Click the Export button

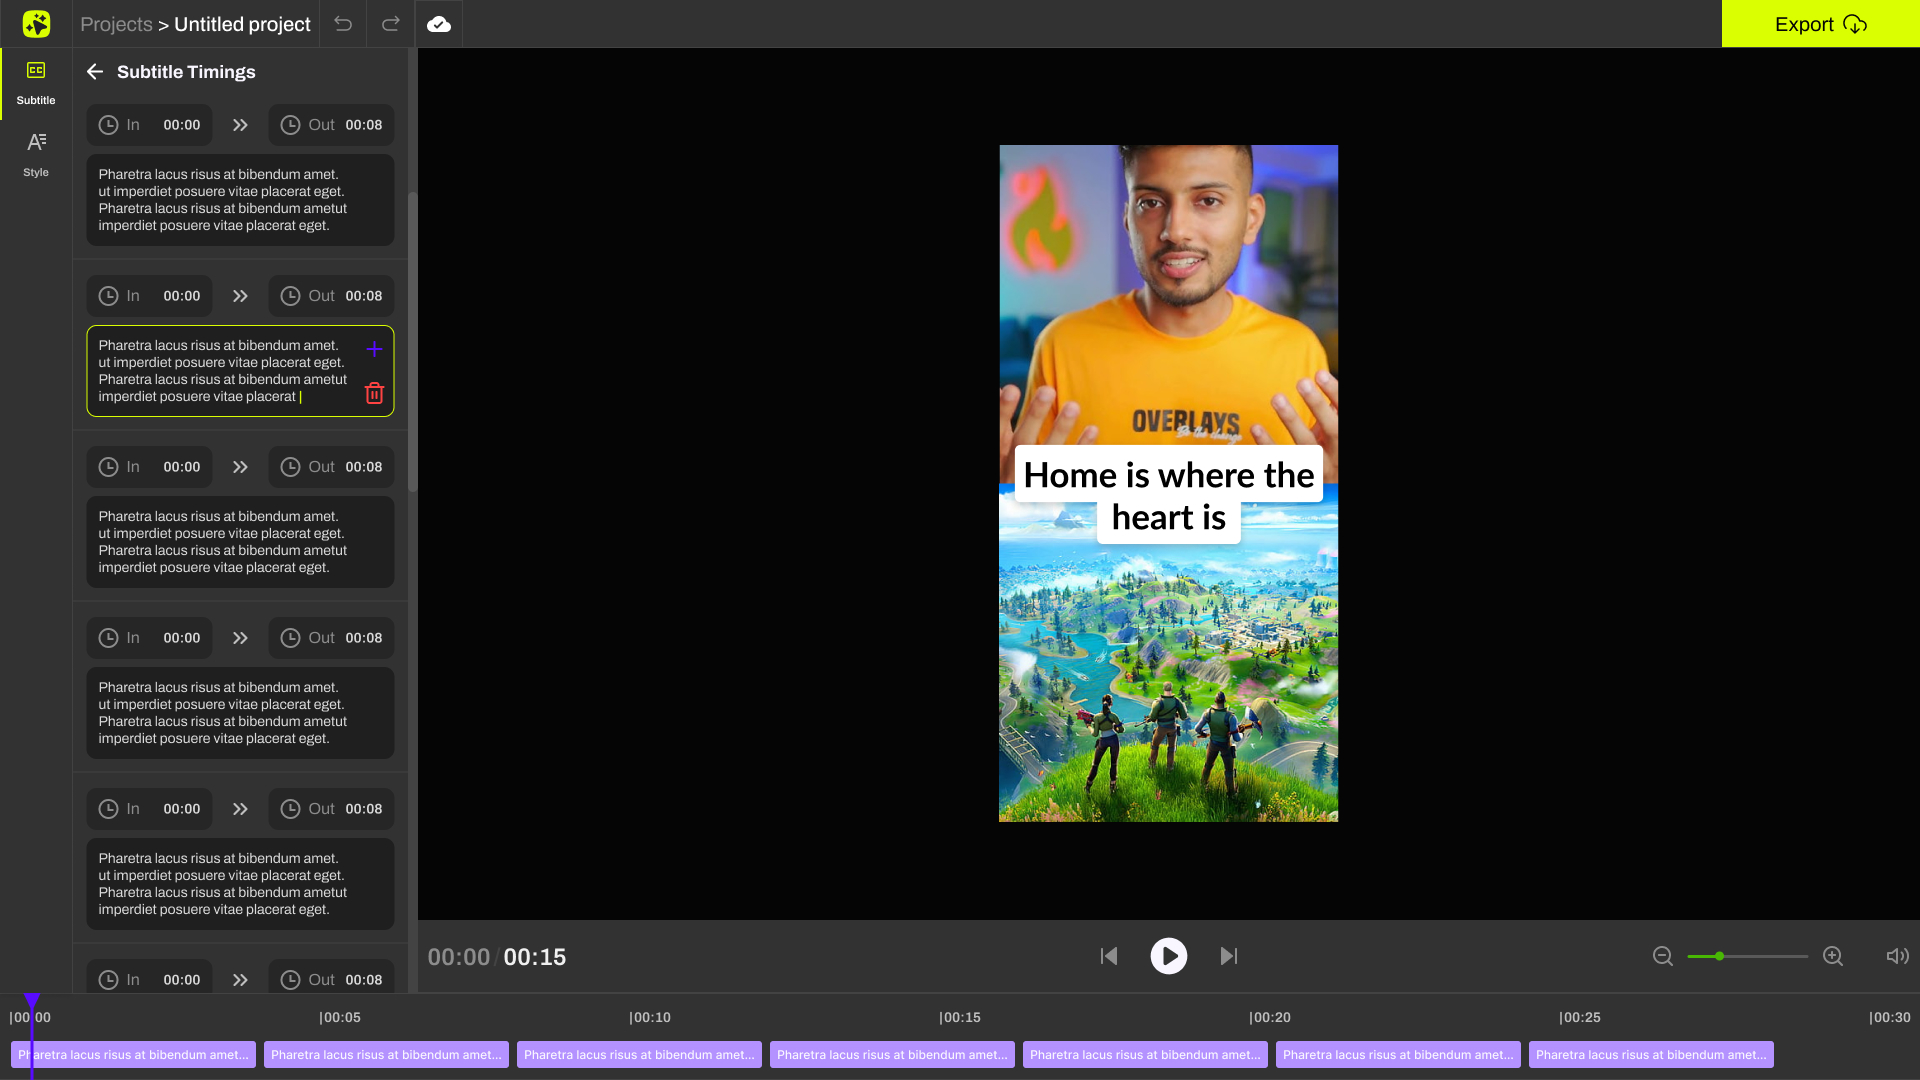pyautogui.click(x=1820, y=24)
